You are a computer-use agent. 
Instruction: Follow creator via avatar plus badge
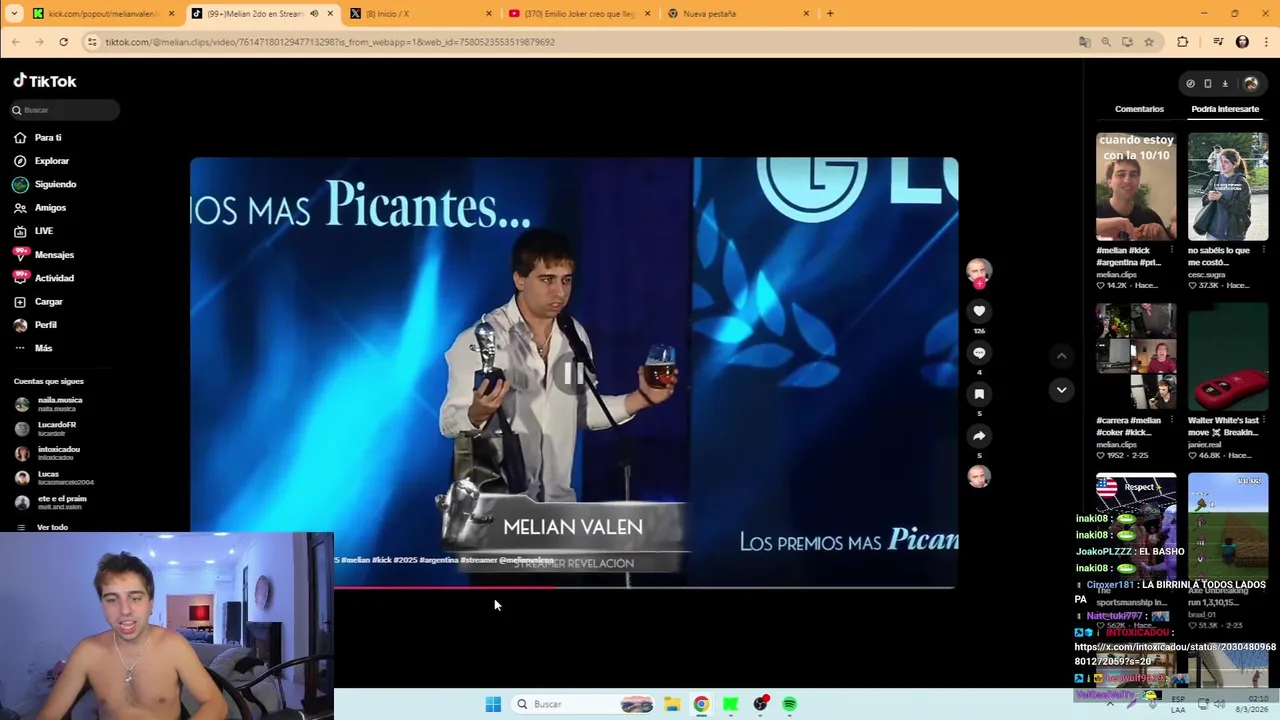tap(979, 285)
